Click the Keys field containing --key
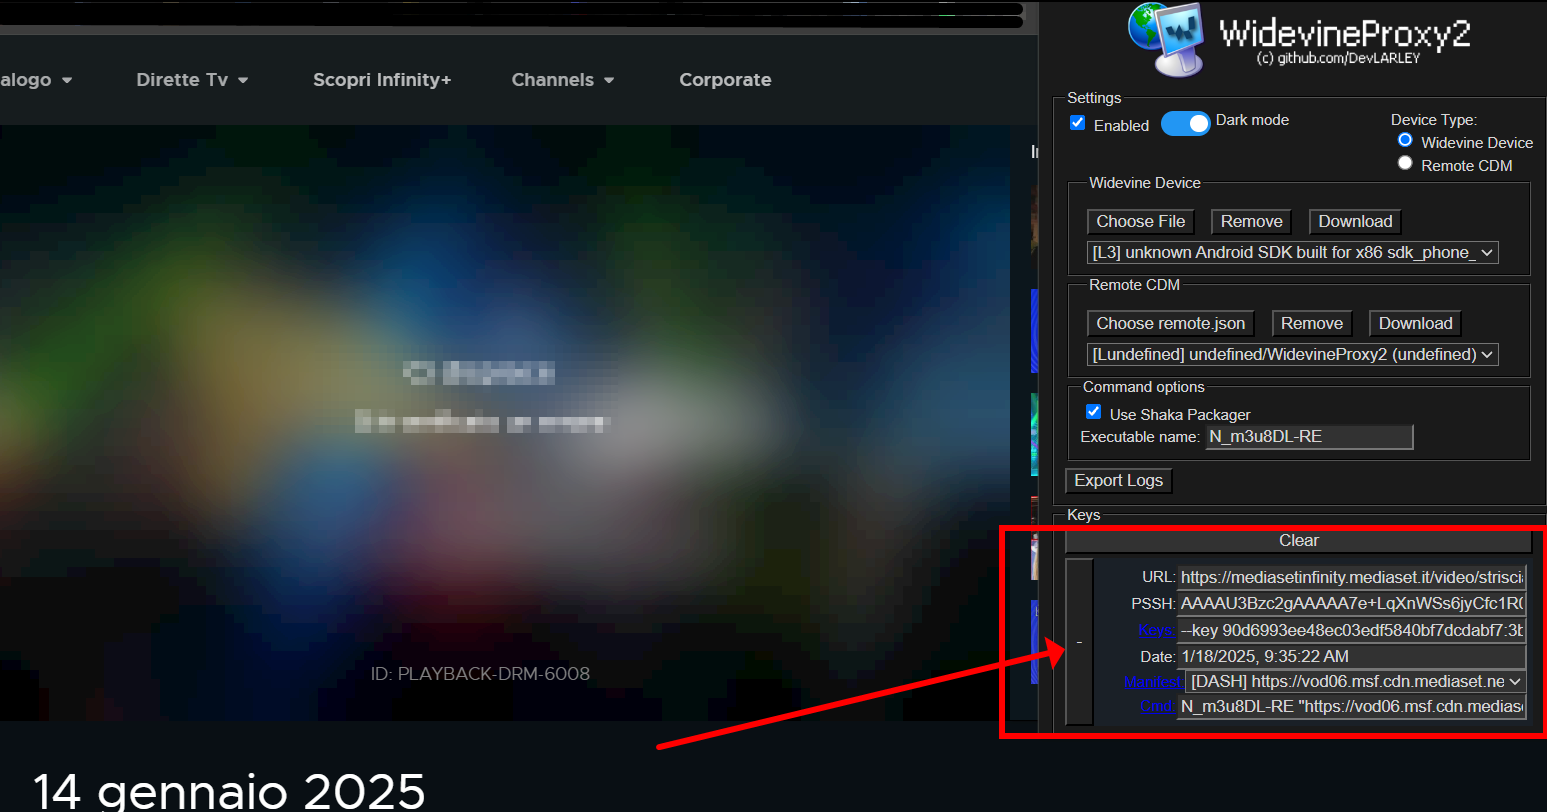The width and height of the screenshot is (1547, 812). click(1352, 630)
